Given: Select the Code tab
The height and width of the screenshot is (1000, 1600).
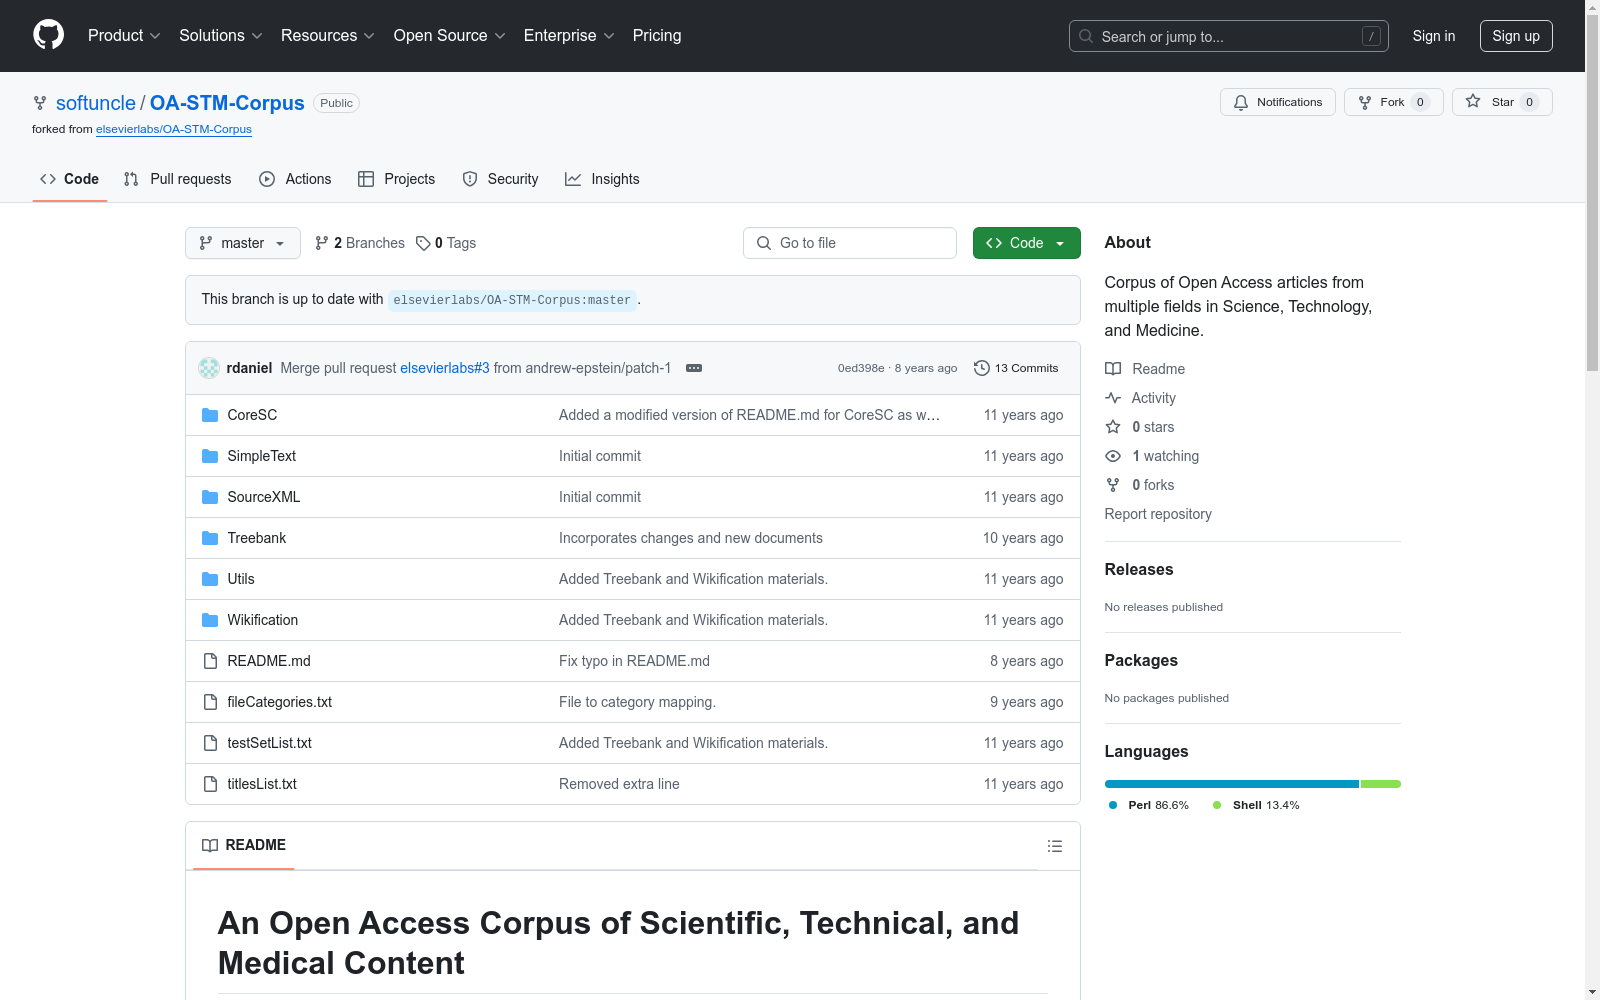Looking at the screenshot, I should pyautogui.click(x=69, y=179).
